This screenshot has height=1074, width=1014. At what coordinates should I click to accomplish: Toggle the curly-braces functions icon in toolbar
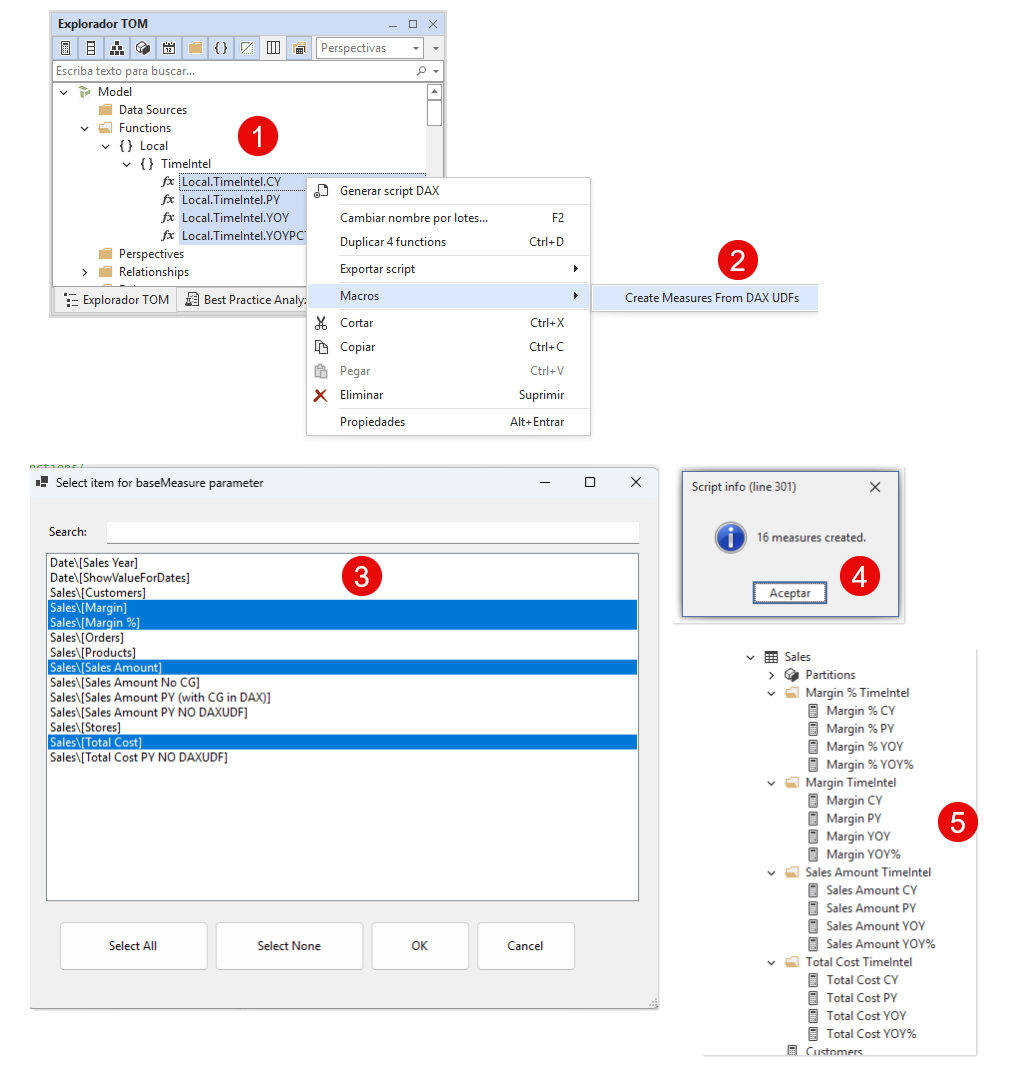[221, 48]
